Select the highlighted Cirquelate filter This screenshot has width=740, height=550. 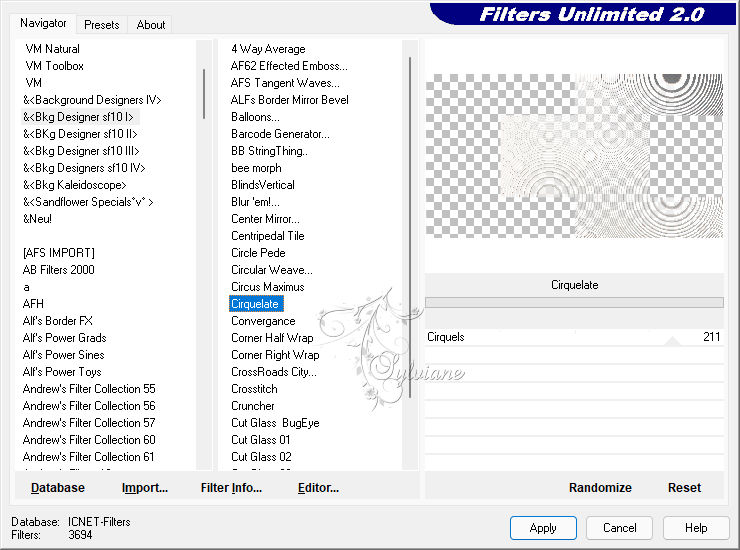[256, 304]
